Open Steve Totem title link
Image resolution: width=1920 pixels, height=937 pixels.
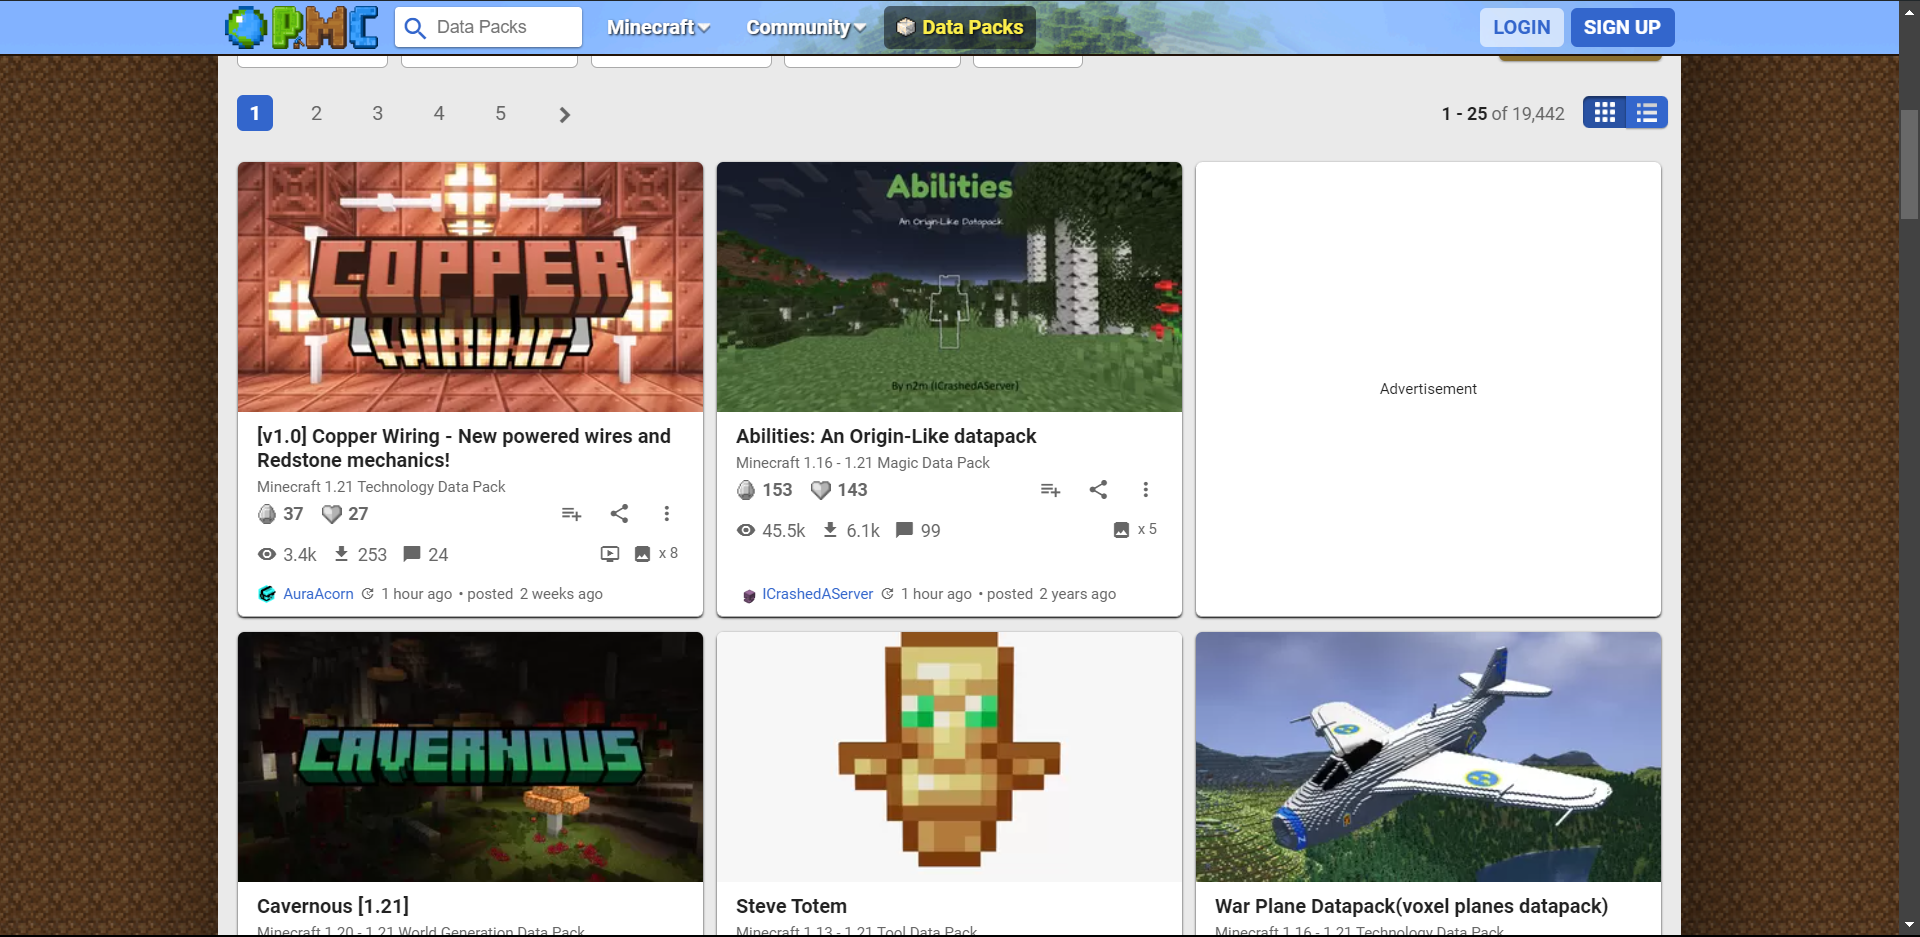pyautogui.click(x=791, y=906)
